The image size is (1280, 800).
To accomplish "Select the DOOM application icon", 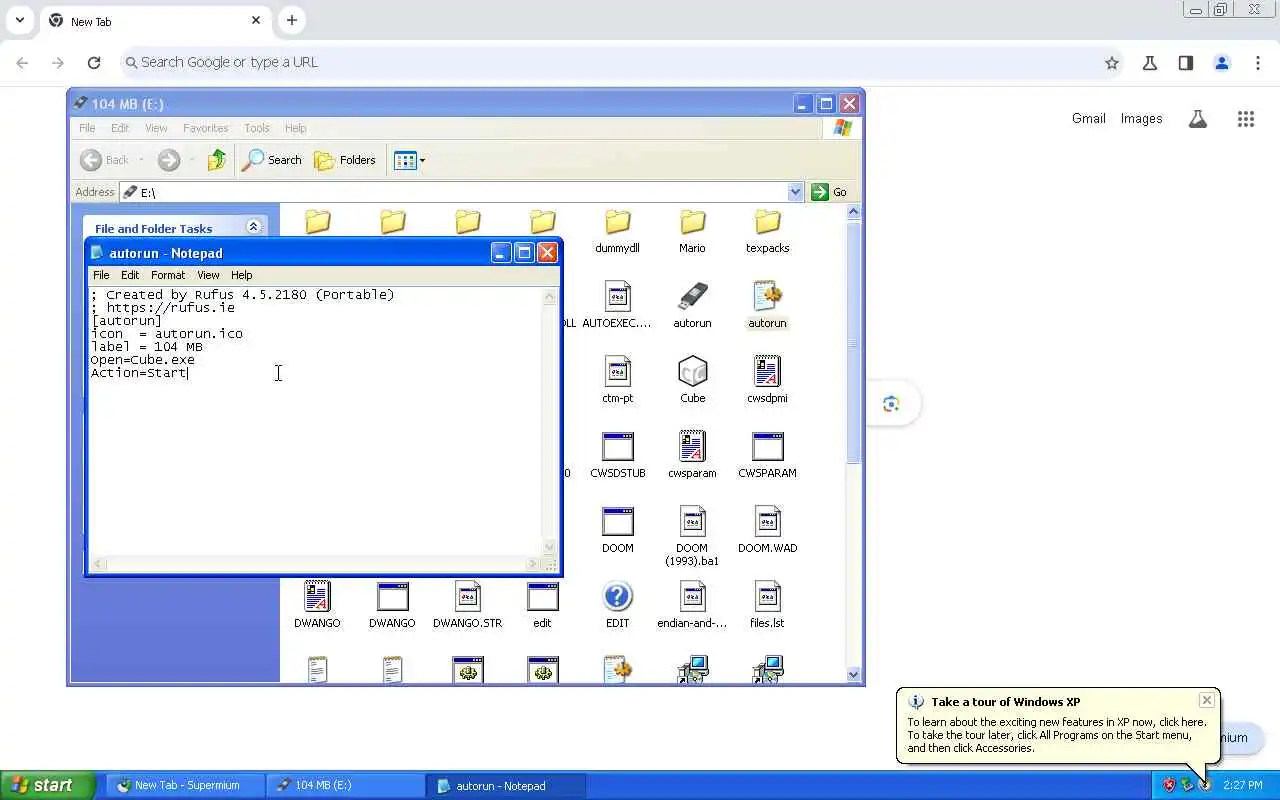I will tap(617, 530).
